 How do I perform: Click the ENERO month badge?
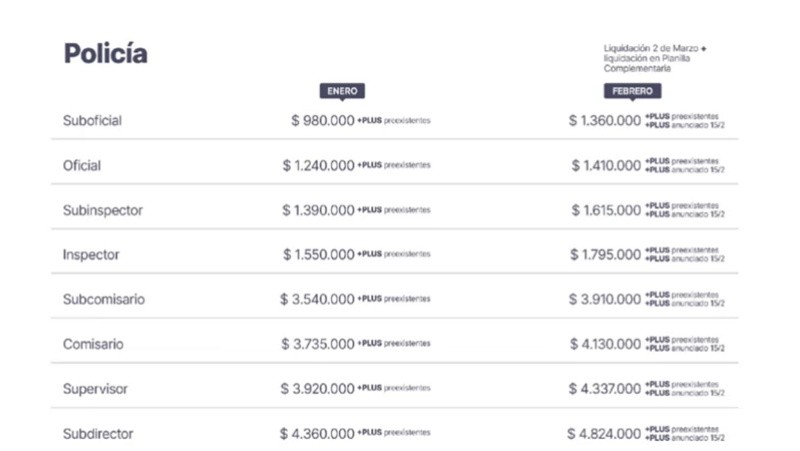(342, 91)
